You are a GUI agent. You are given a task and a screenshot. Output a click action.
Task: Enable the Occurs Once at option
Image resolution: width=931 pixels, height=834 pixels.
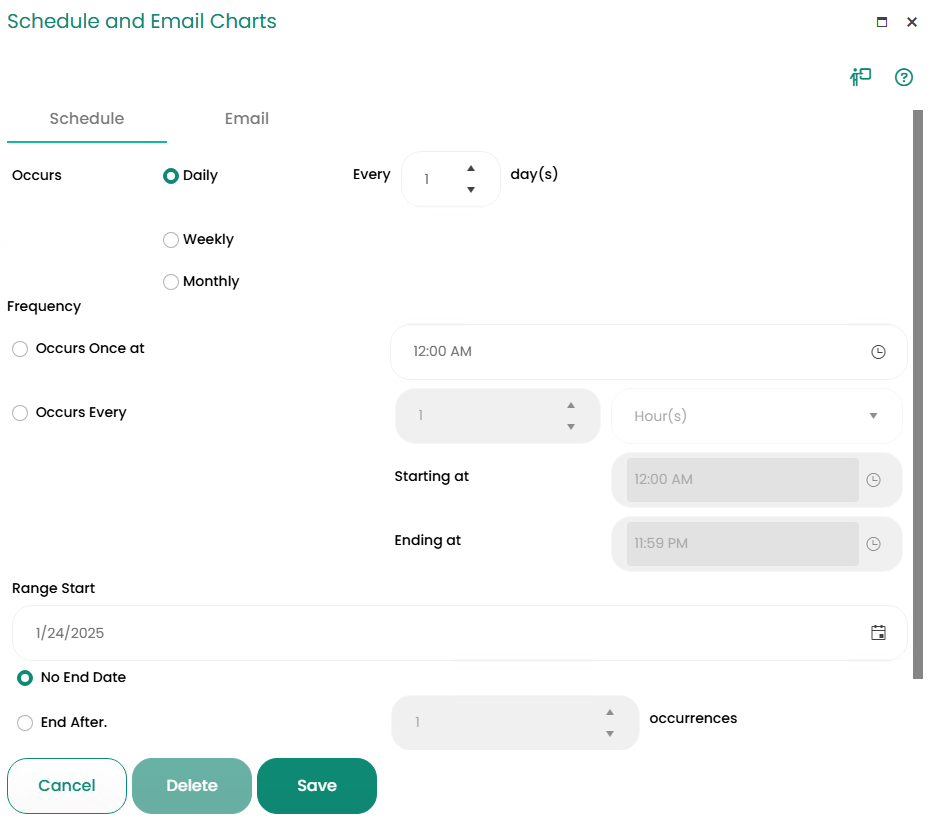click(20, 349)
